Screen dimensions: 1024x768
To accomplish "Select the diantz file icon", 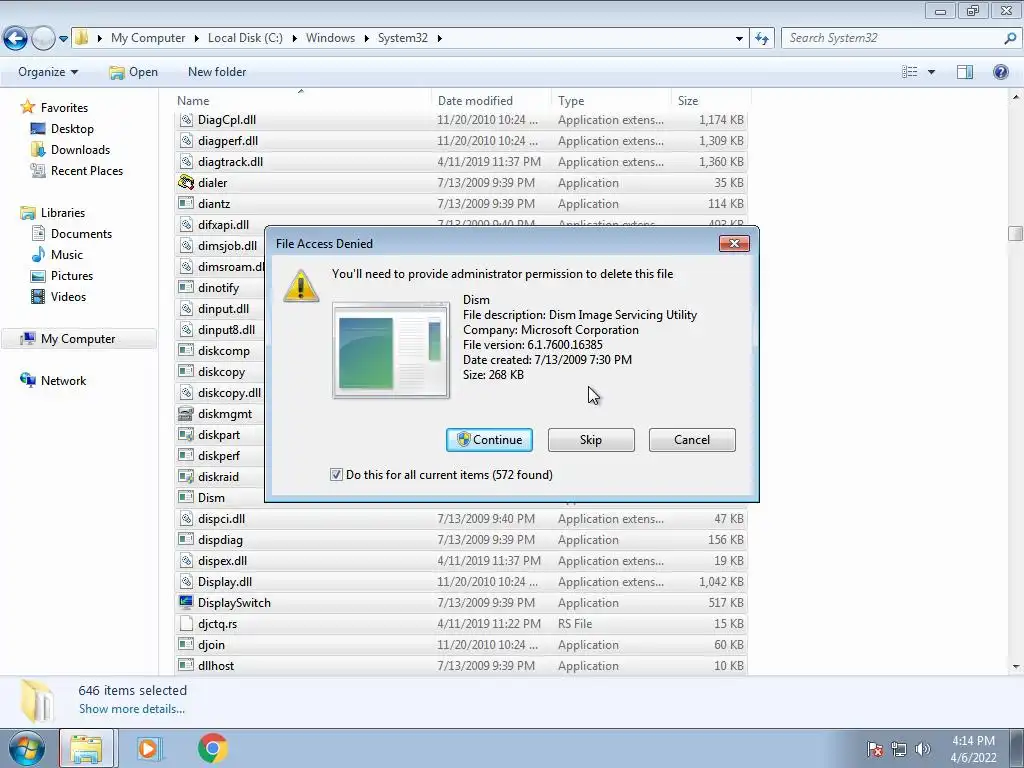I will [186, 203].
